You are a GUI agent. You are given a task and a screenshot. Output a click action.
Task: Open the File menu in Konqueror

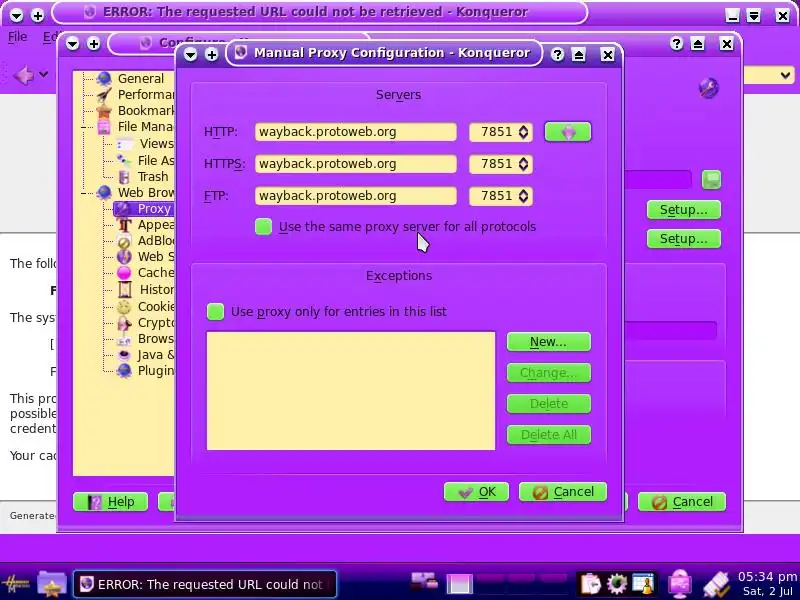point(17,37)
